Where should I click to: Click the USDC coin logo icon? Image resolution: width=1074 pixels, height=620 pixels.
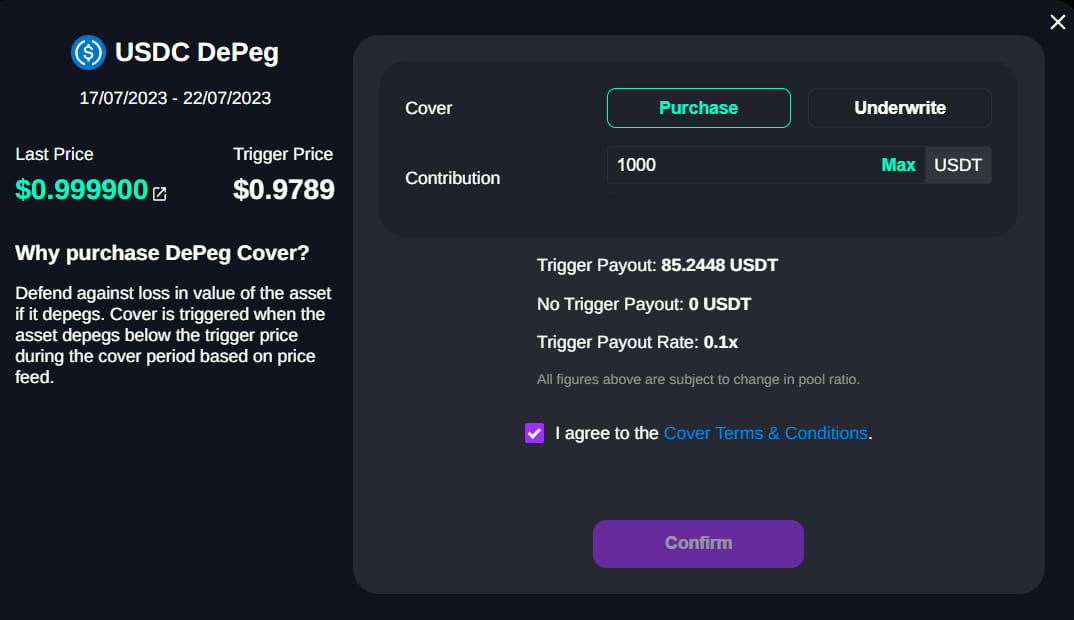[88, 52]
